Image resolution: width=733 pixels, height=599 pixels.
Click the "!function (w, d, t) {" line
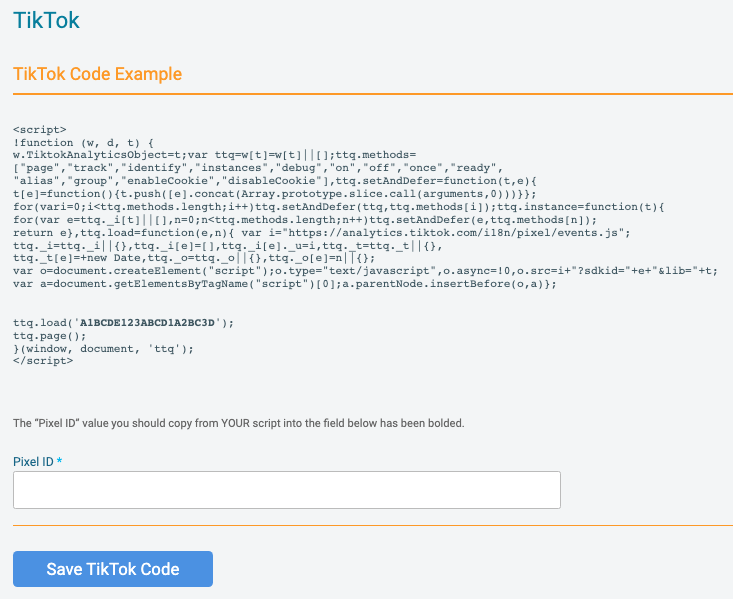point(83,143)
